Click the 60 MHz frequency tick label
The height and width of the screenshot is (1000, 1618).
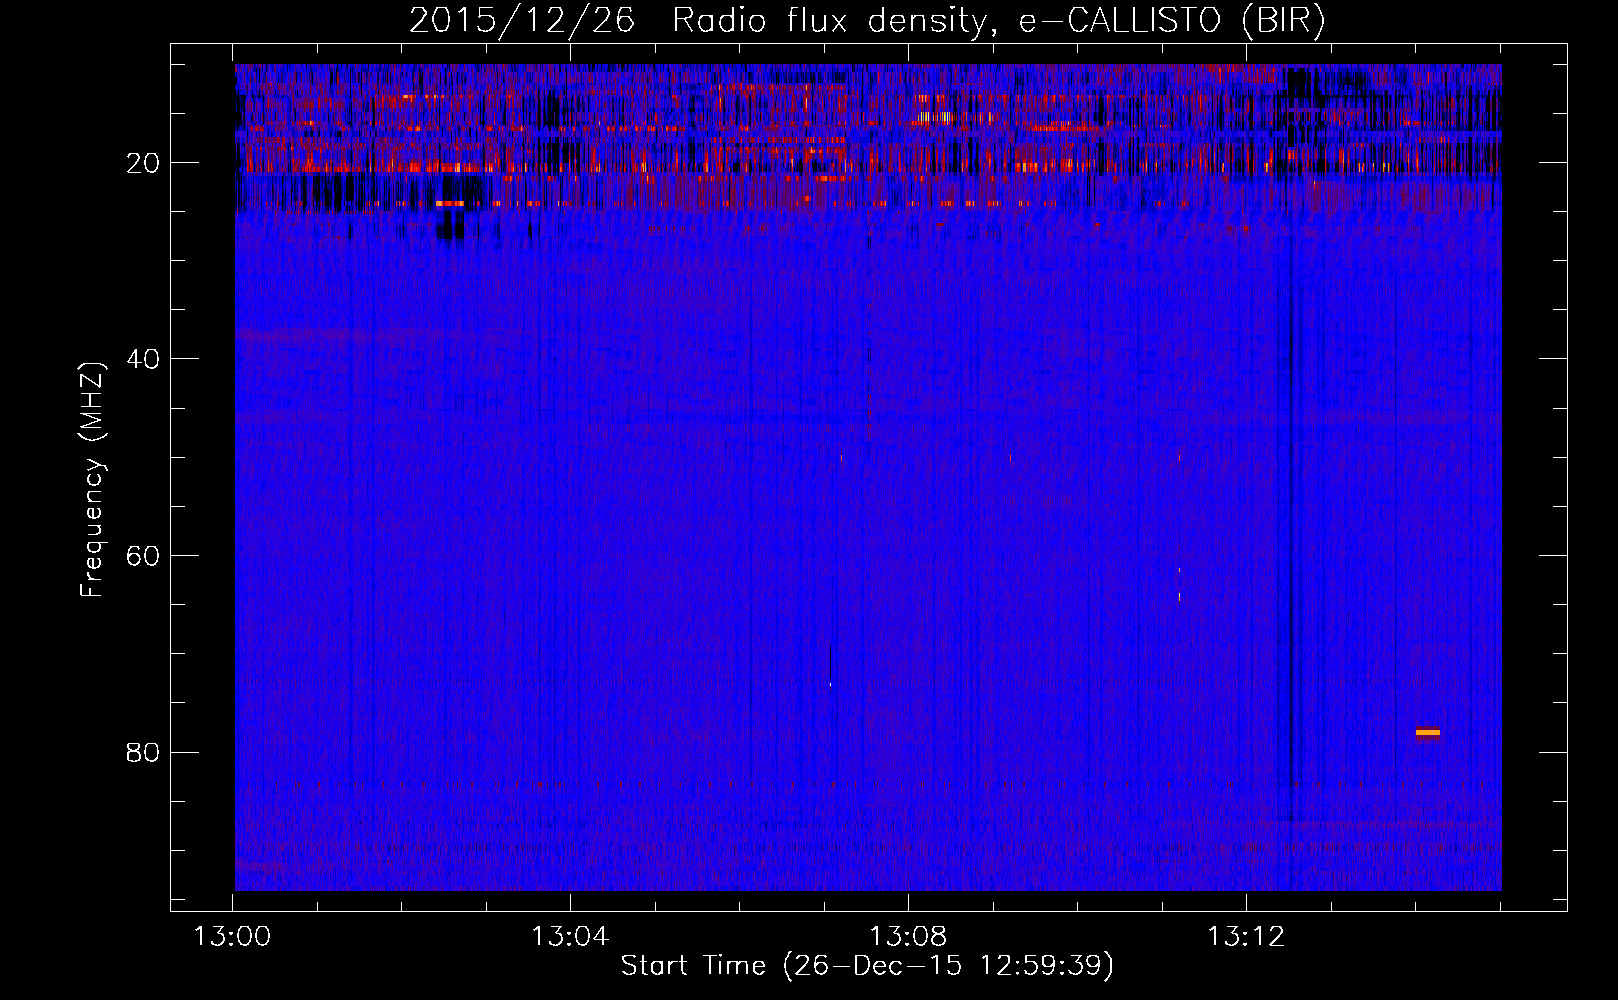tap(144, 556)
